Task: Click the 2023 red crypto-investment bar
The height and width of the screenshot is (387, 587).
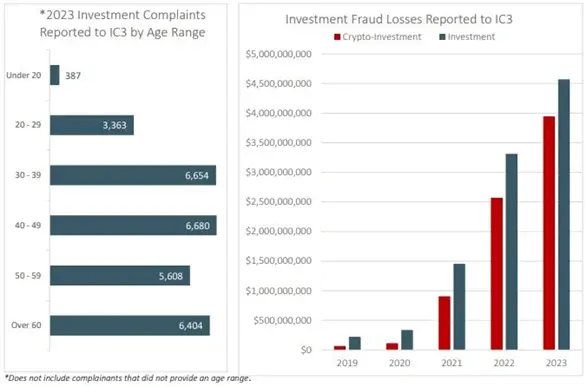Action: tap(549, 233)
